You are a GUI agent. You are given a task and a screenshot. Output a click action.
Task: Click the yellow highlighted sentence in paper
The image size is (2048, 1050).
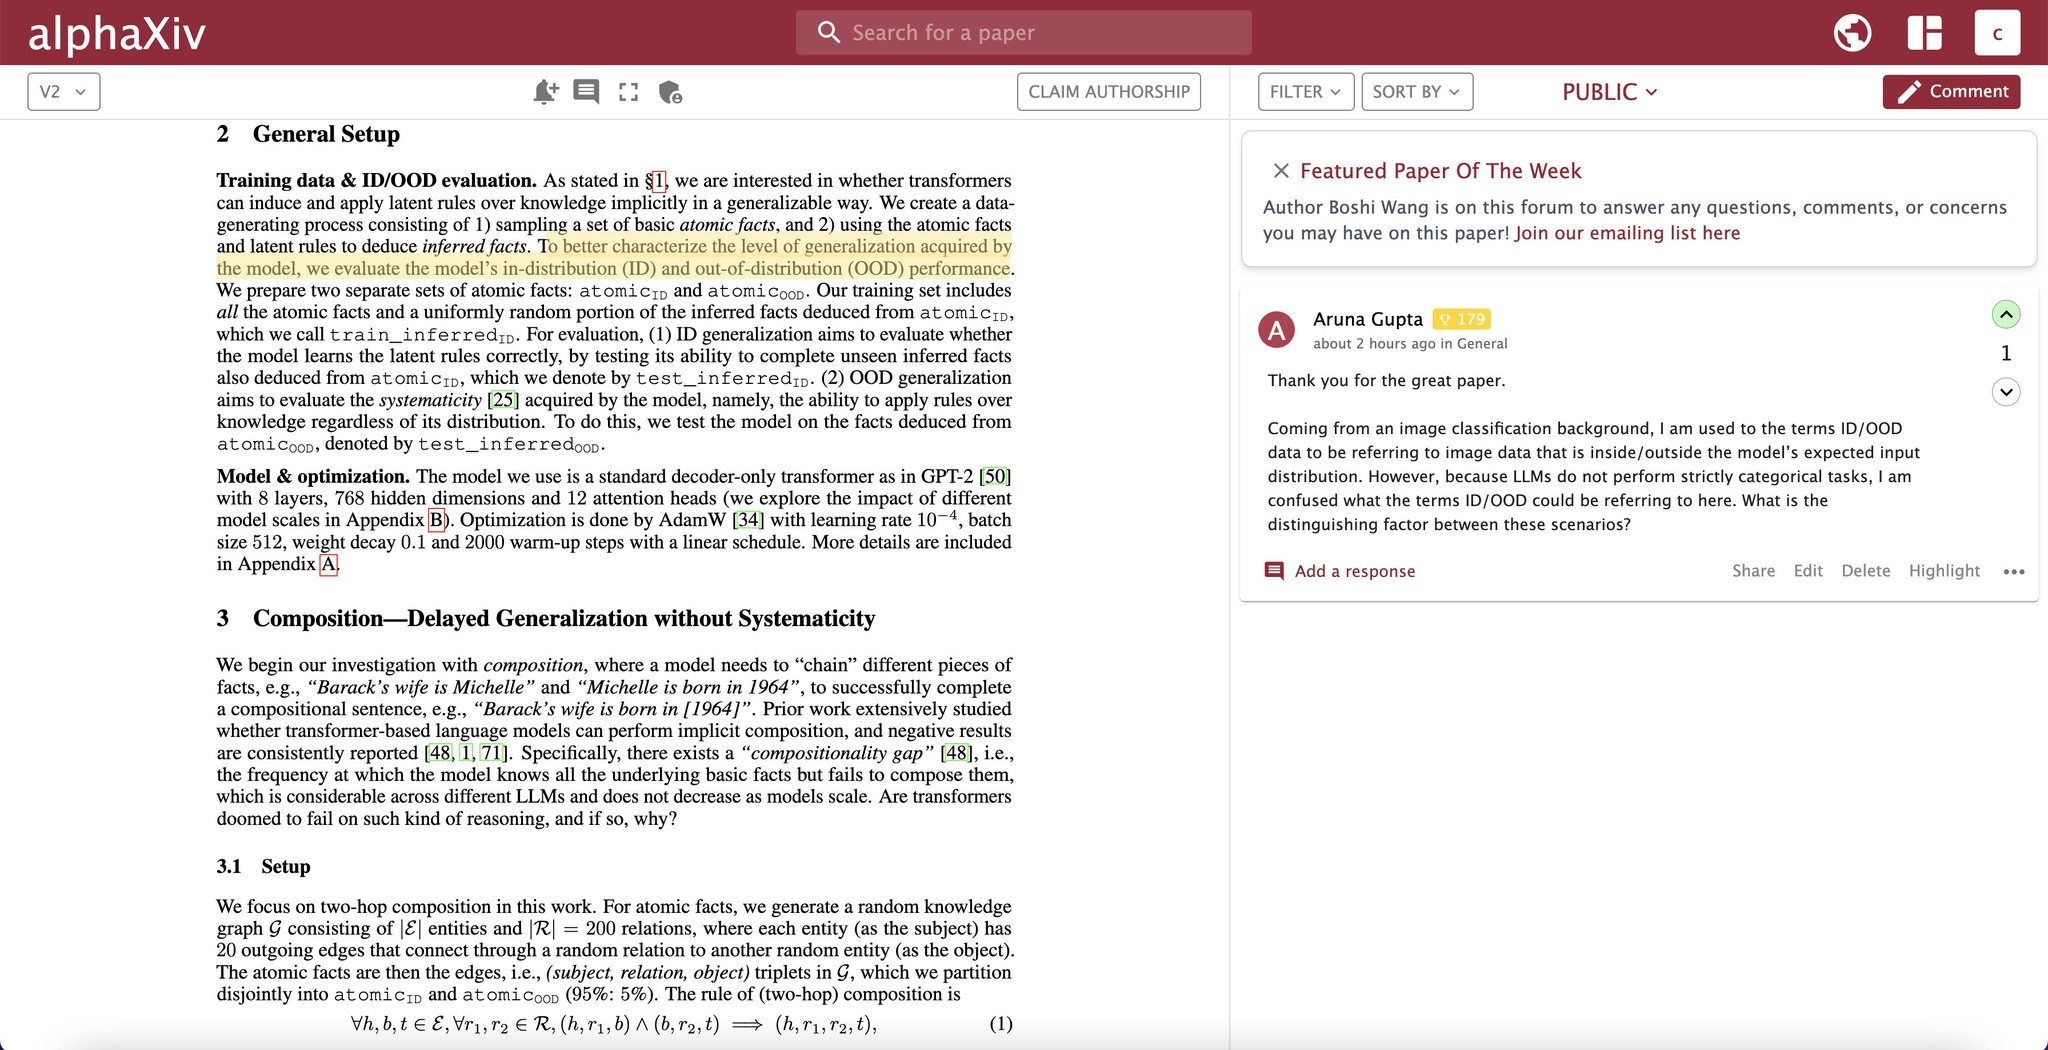click(614, 257)
